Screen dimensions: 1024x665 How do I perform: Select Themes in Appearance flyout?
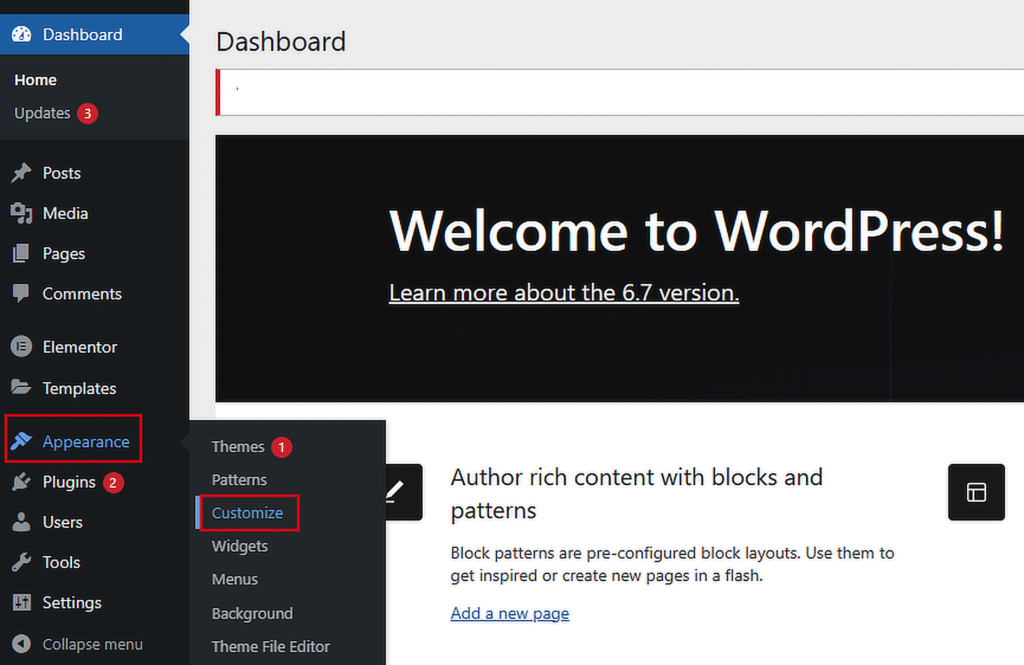tap(238, 447)
